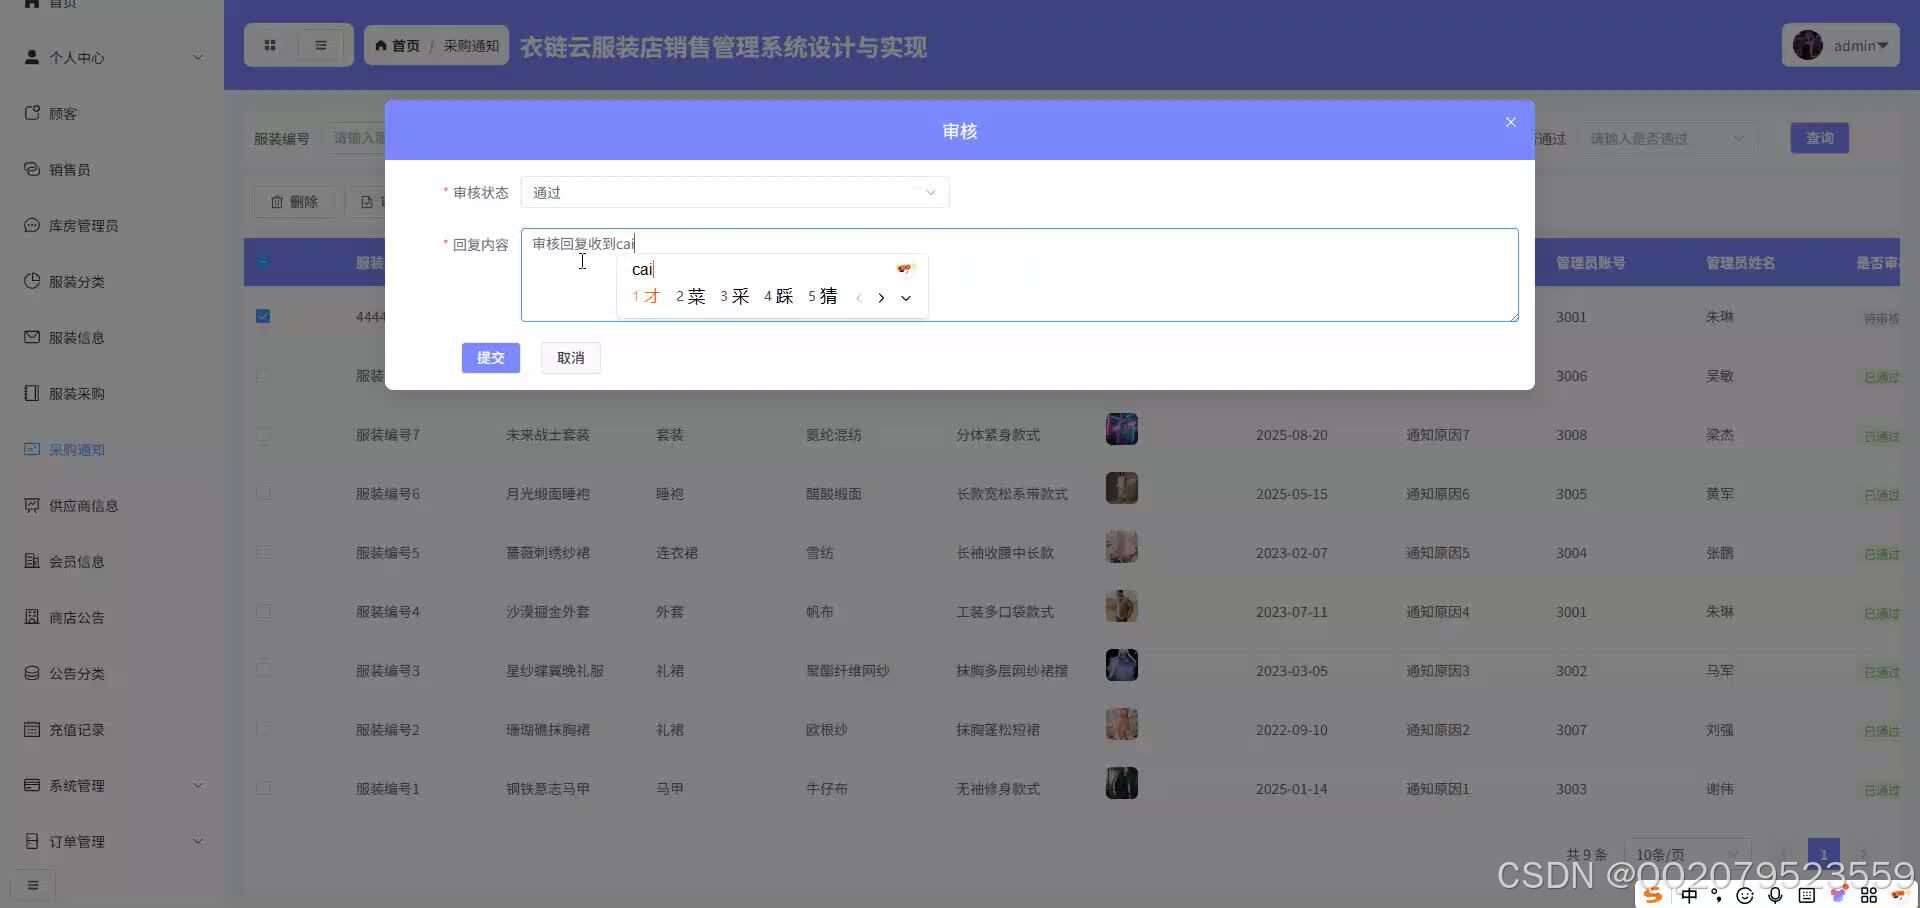Image resolution: width=1920 pixels, height=908 pixels.
Task: Click the IME soft keyboard icon
Action: [1806, 896]
